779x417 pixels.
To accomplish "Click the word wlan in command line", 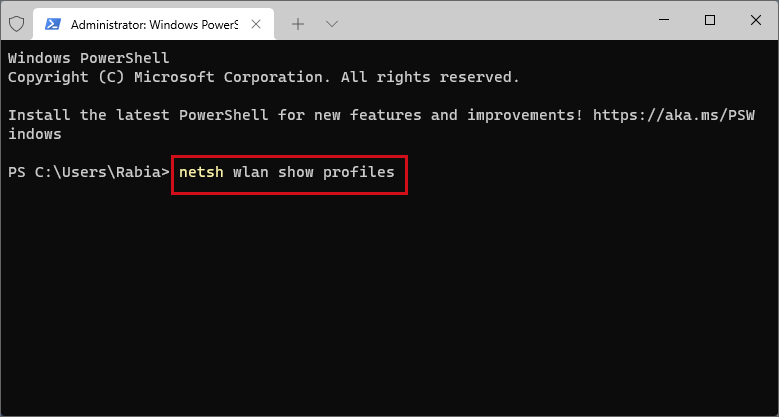I will point(250,172).
